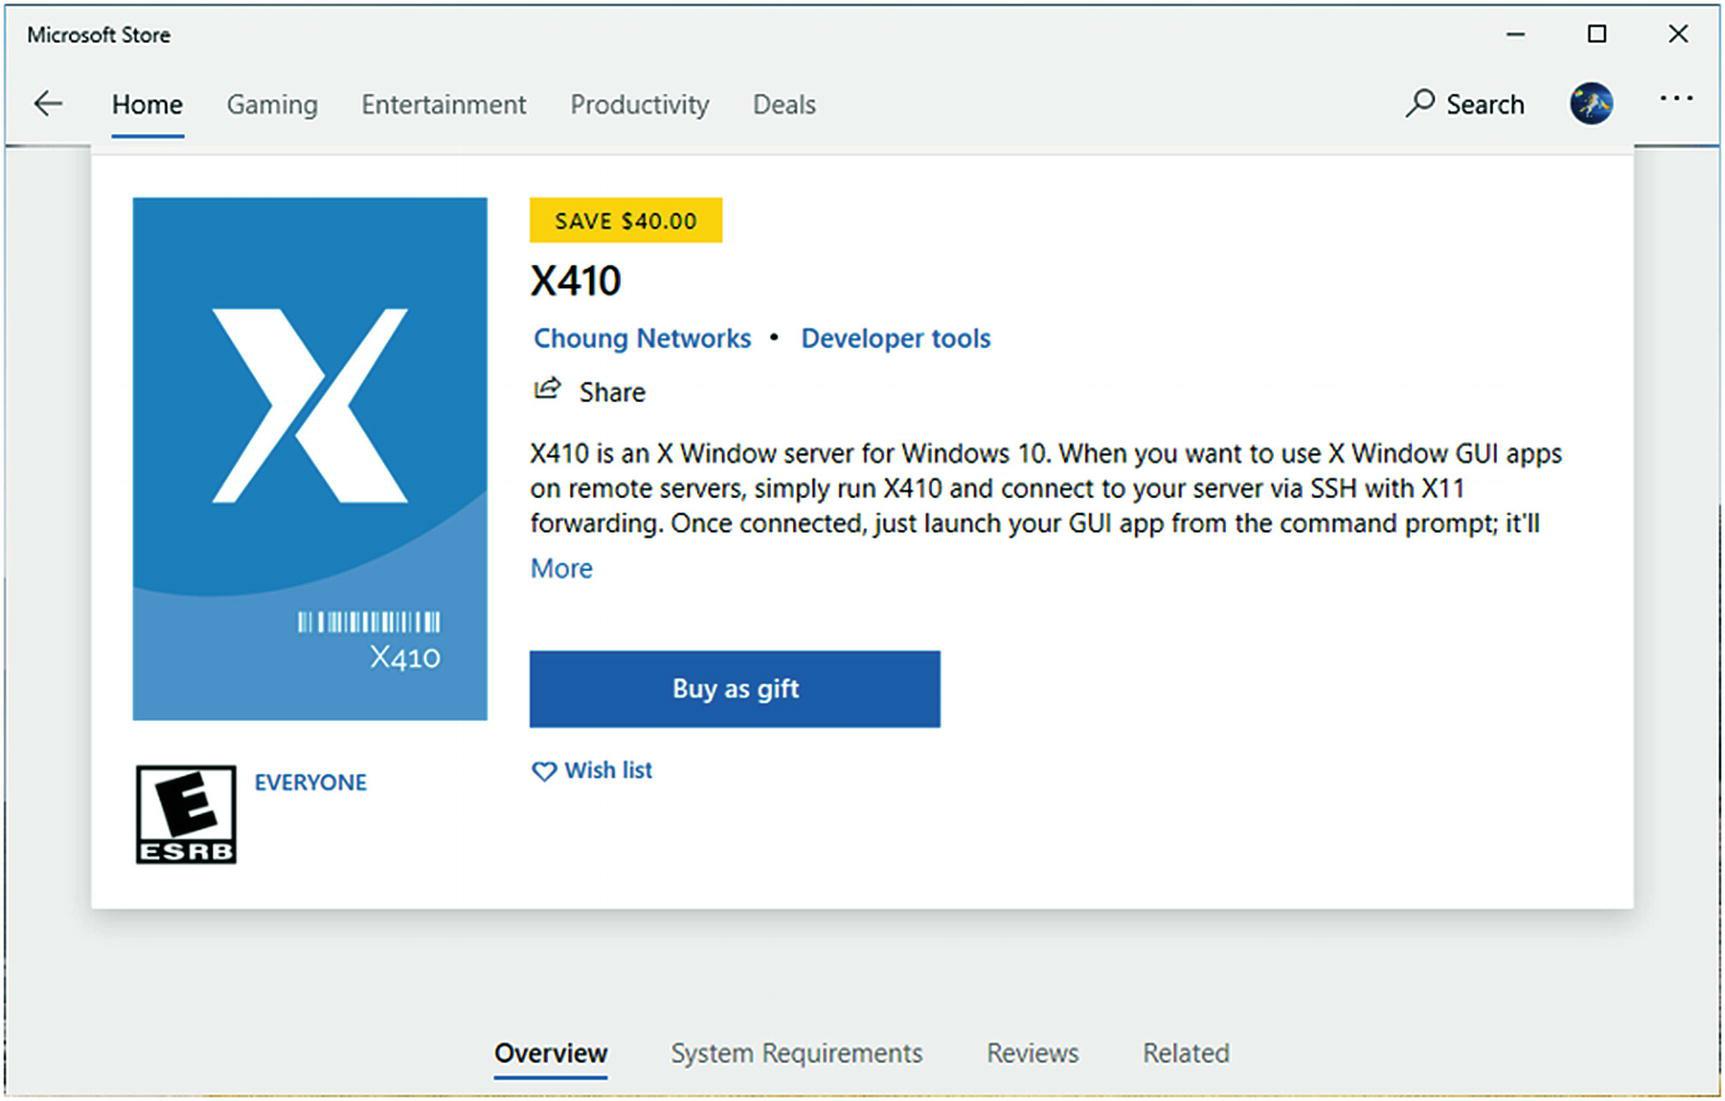View the System Requirements tab

797,1054
